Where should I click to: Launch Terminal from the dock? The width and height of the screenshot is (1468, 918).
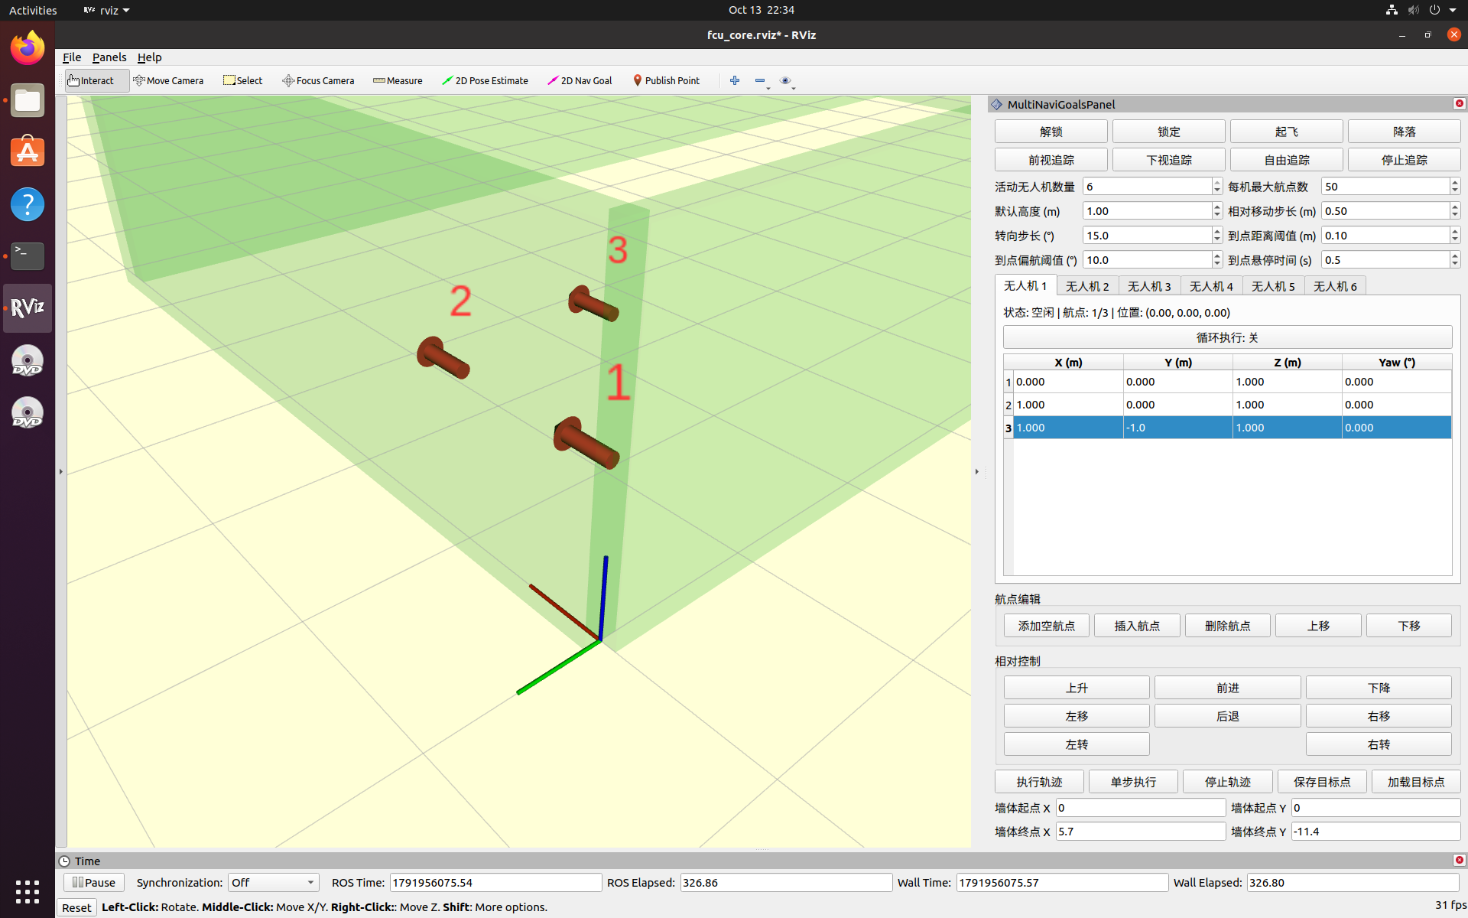(x=28, y=256)
